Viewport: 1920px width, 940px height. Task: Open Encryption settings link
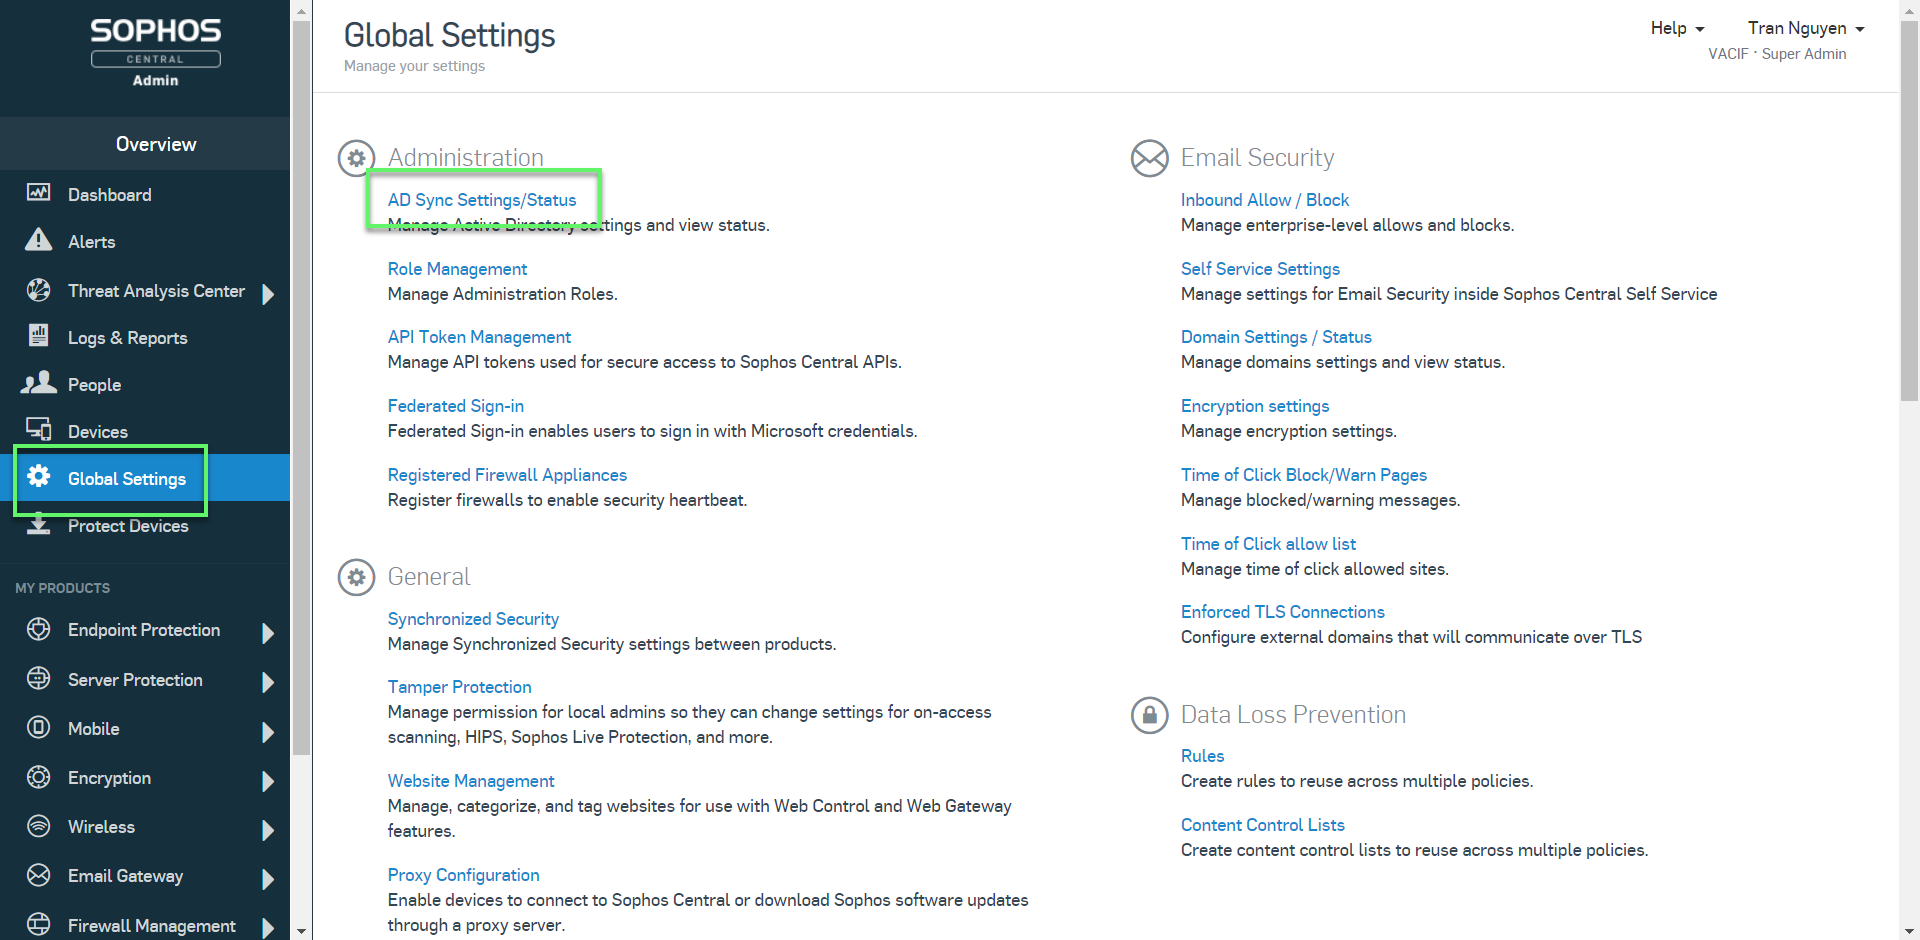tap(1255, 406)
